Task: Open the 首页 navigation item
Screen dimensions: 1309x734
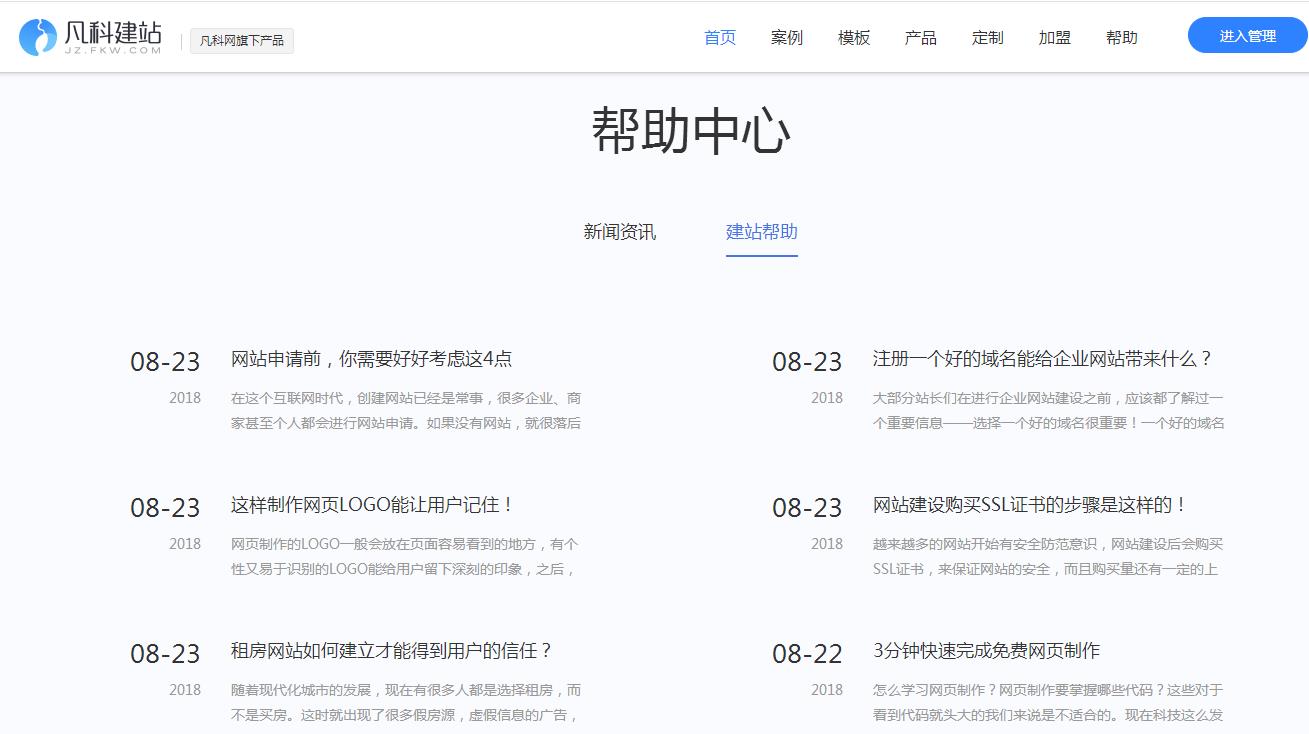Action: click(720, 38)
